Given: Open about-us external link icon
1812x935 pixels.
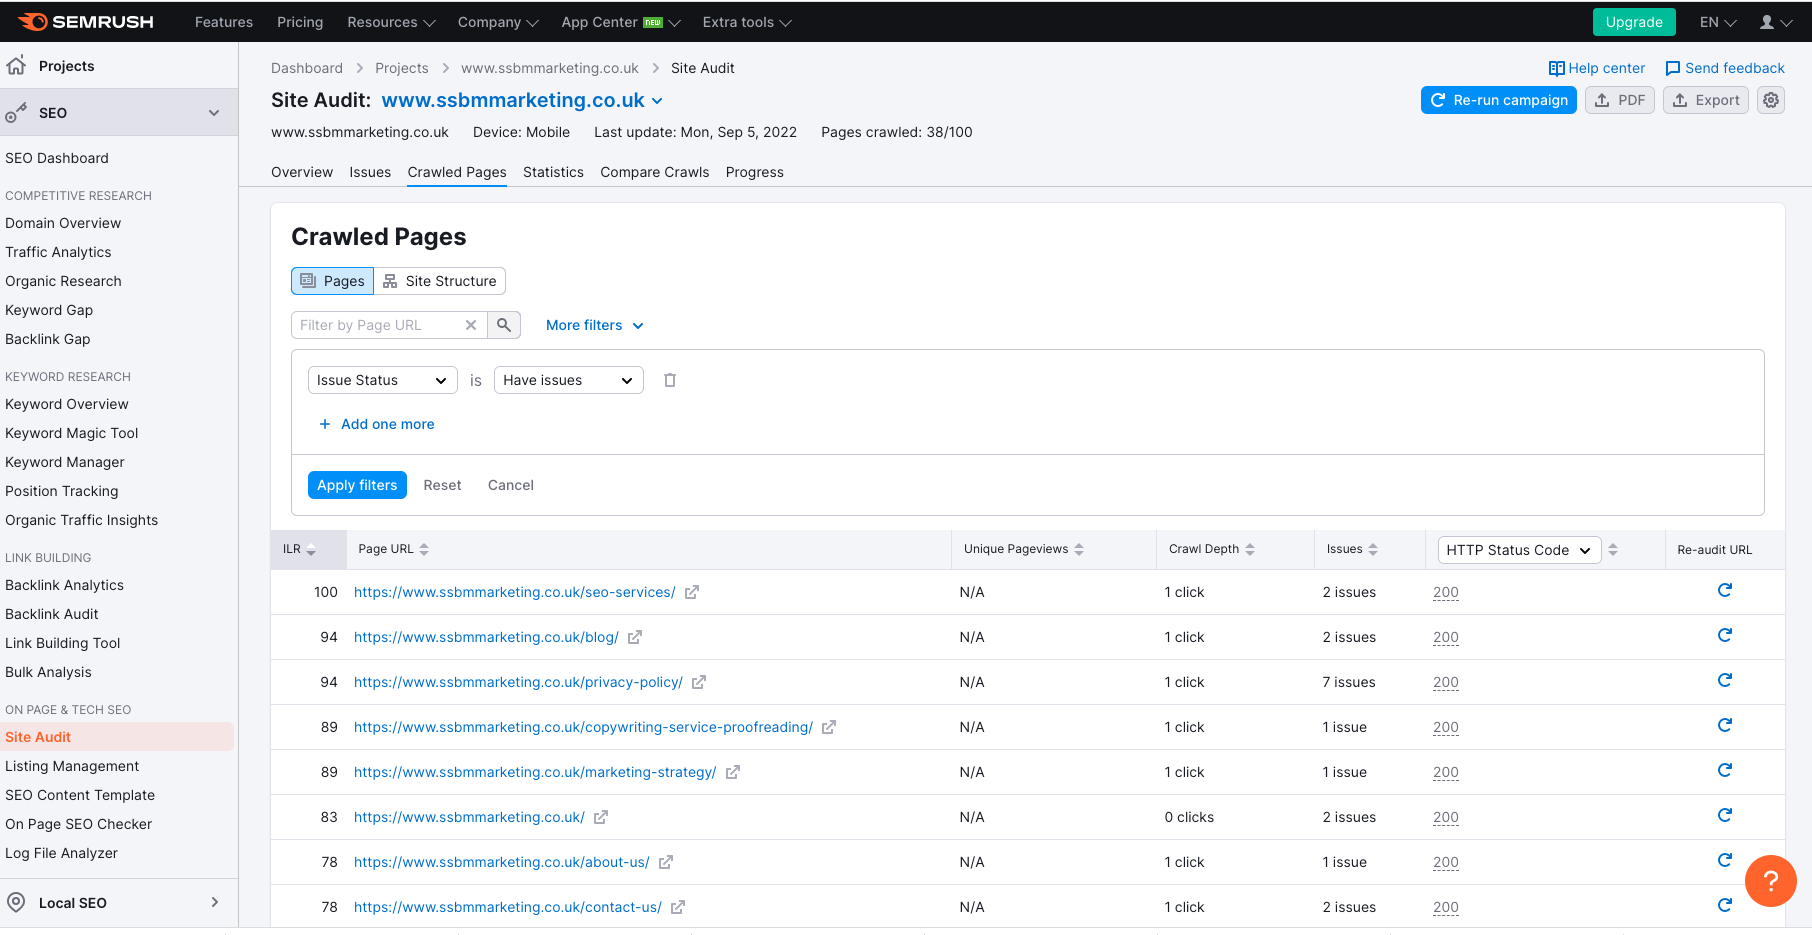Looking at the screenshot, I should coord(666,862).
